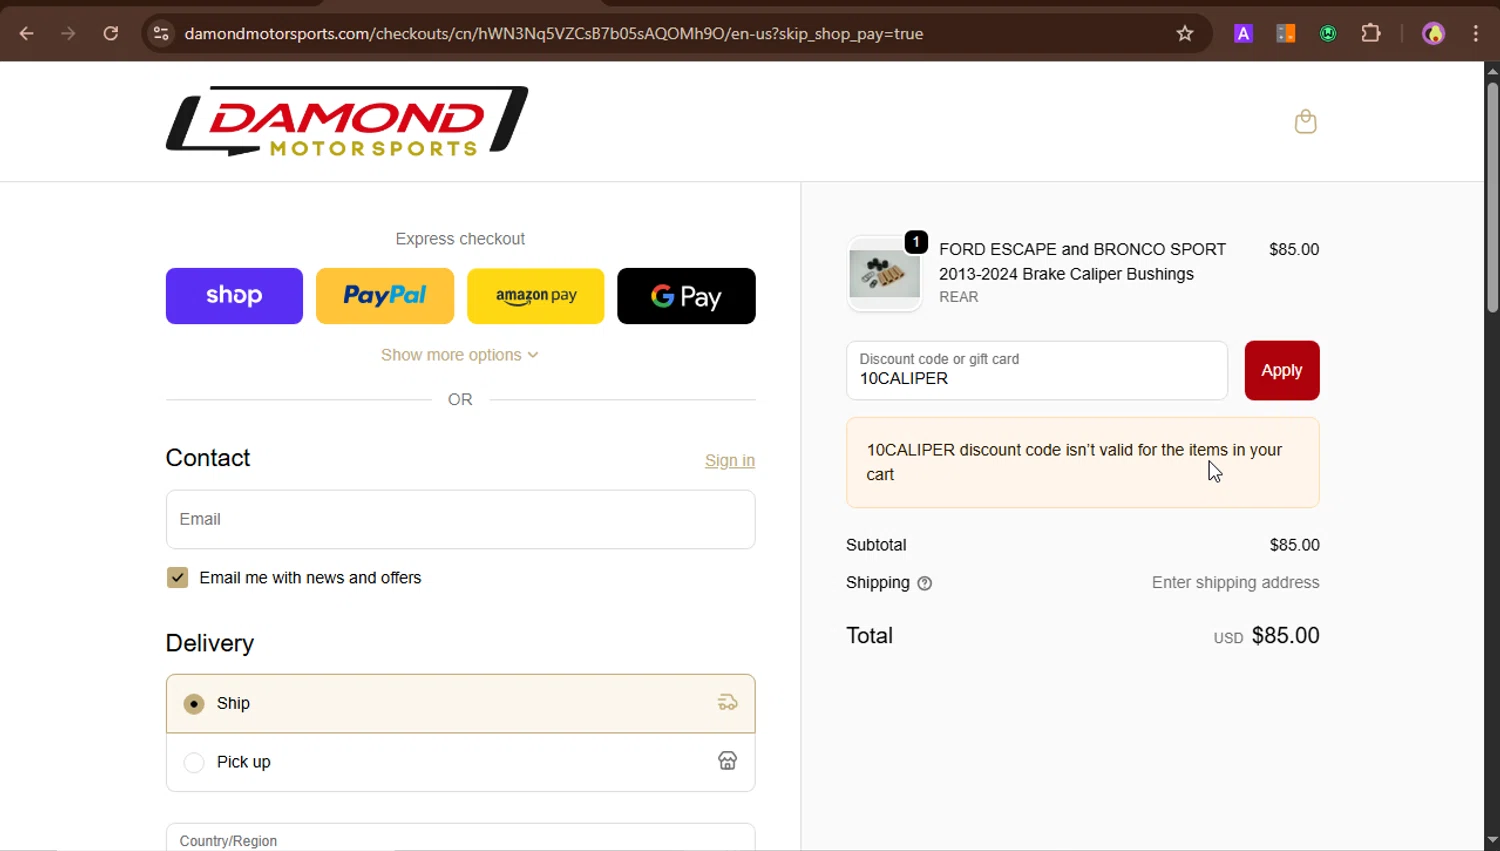
Task: Open the extensions puzzle piece menu
Action: [x=1371, y=33]
